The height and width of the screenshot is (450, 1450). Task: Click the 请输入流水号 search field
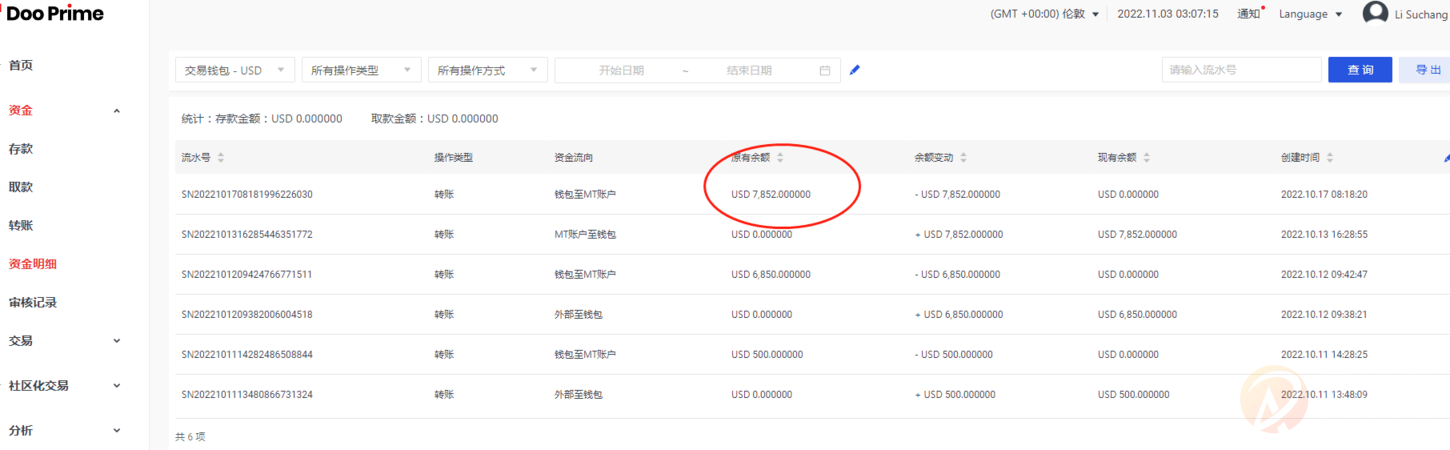(x=1241, y=70)
